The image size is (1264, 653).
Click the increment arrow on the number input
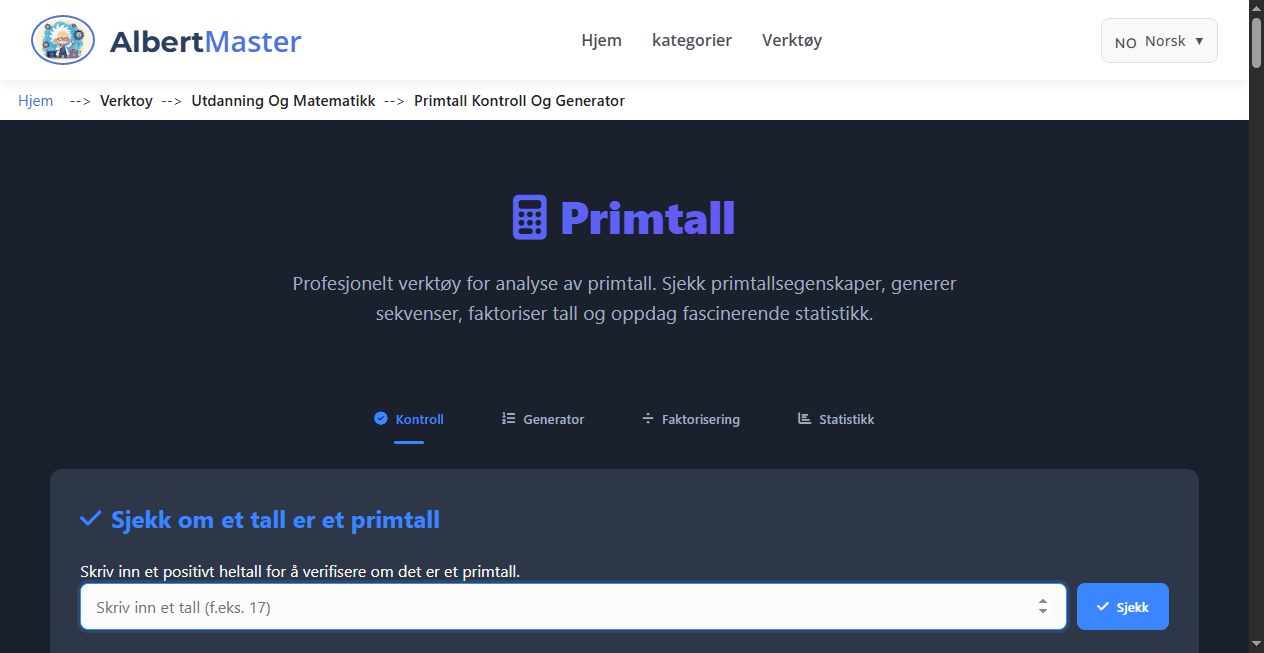tap(1043, 601)
